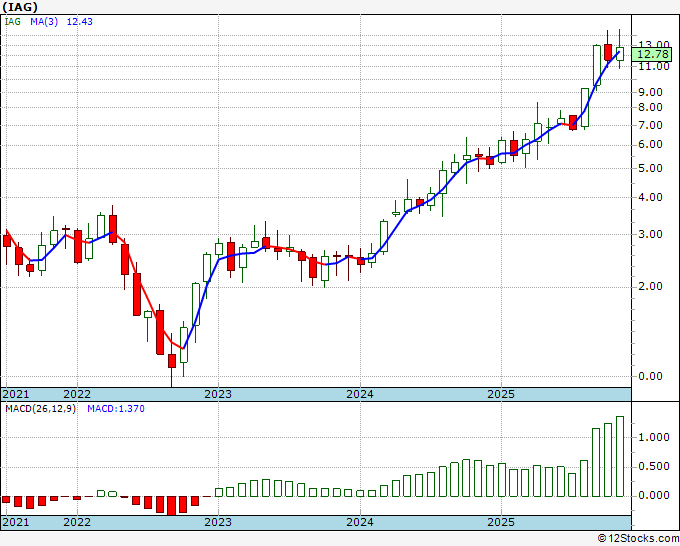Screen dimensions: 680x546
Task: Click 2021 on the MACD timeline
Action: pos(16,522)
